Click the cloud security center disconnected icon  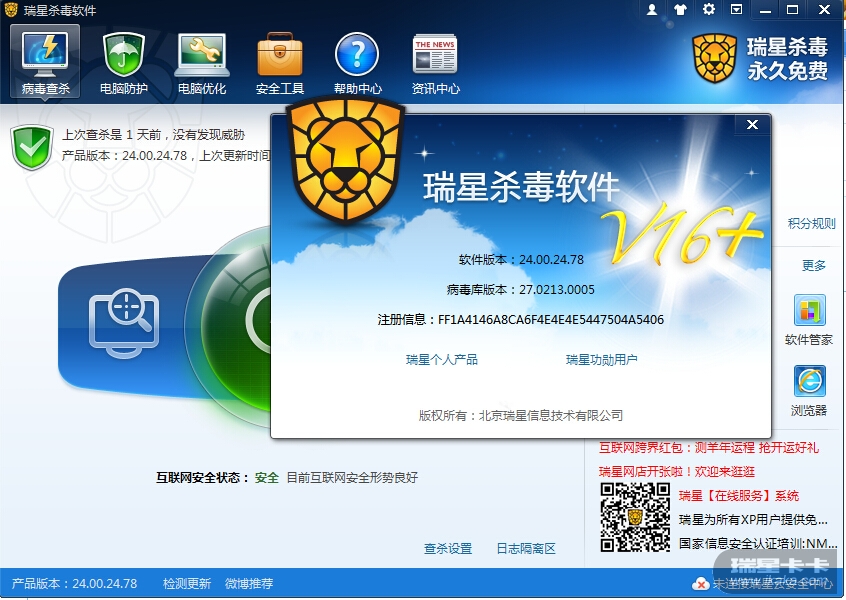[x=700, y=584]
